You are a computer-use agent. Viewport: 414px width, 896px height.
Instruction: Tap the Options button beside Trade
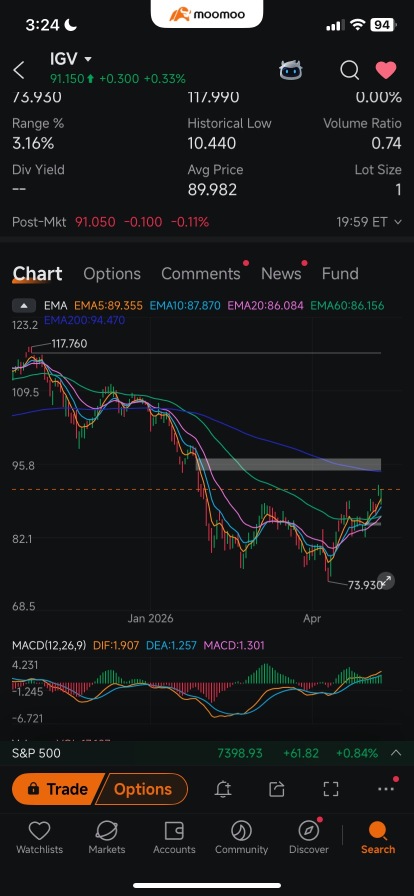[142, 789]
